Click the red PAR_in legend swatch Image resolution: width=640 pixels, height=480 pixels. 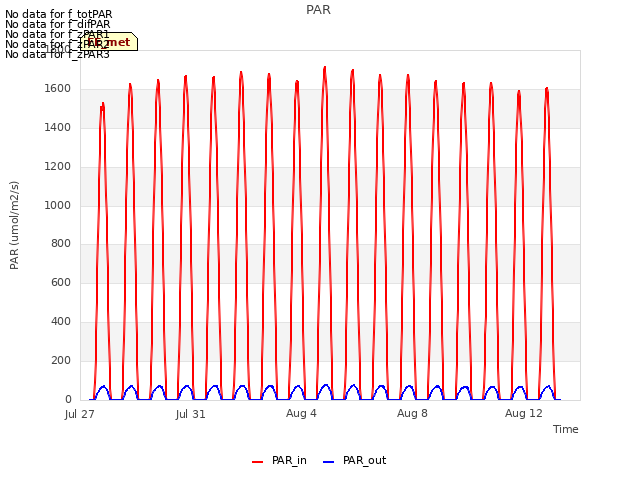click(258, 462)
